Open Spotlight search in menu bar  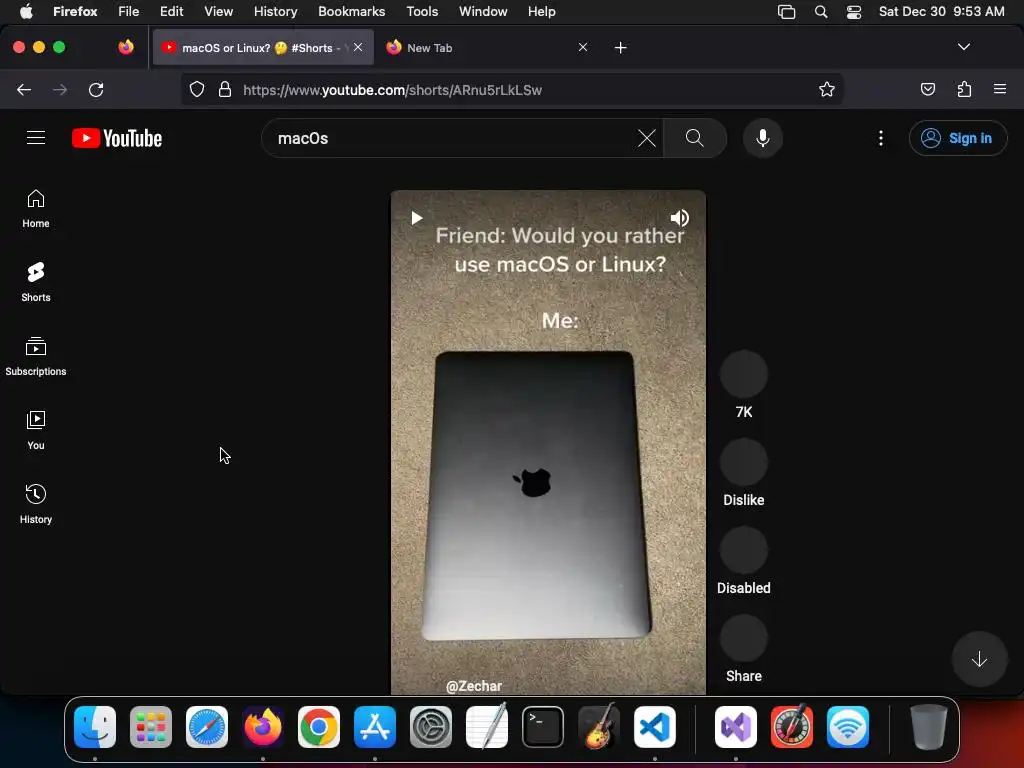(x=821, y=12)
